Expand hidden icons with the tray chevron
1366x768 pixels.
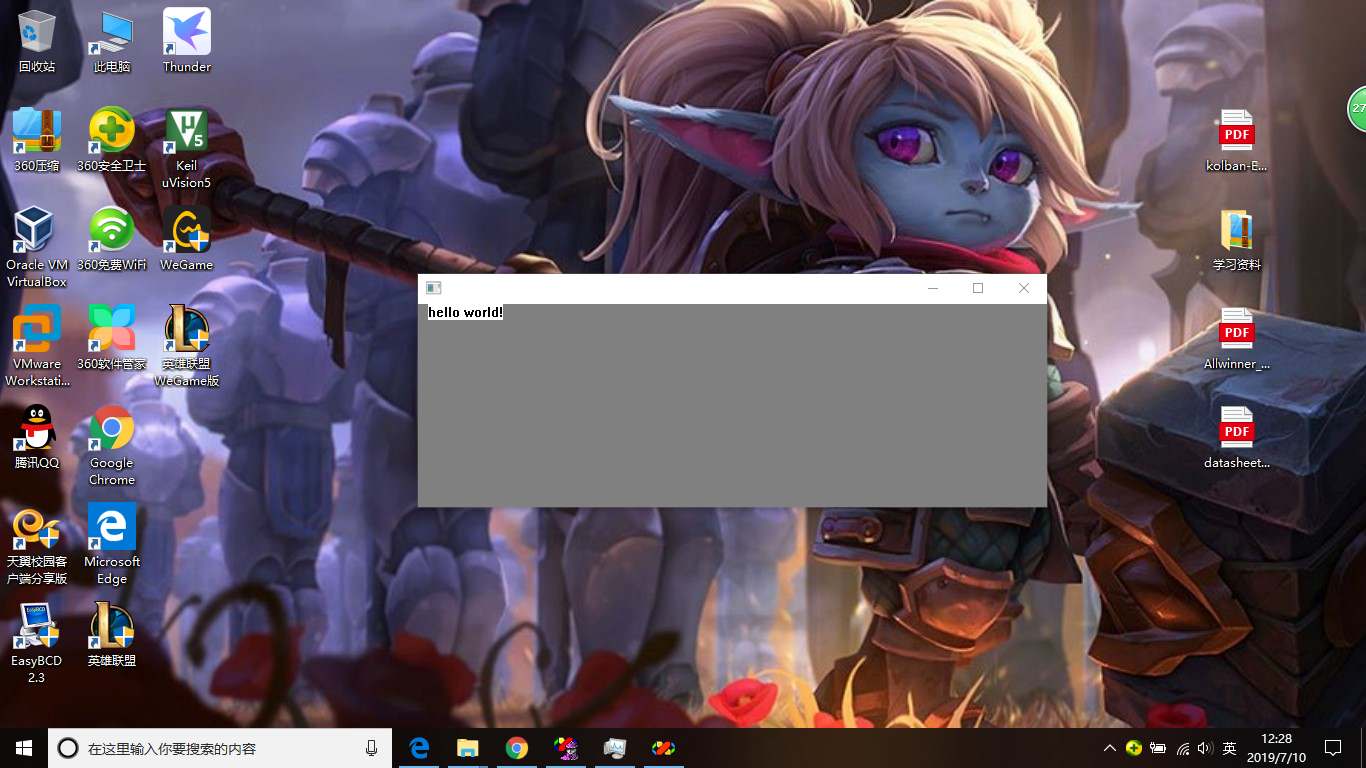tap(1110, 748)
